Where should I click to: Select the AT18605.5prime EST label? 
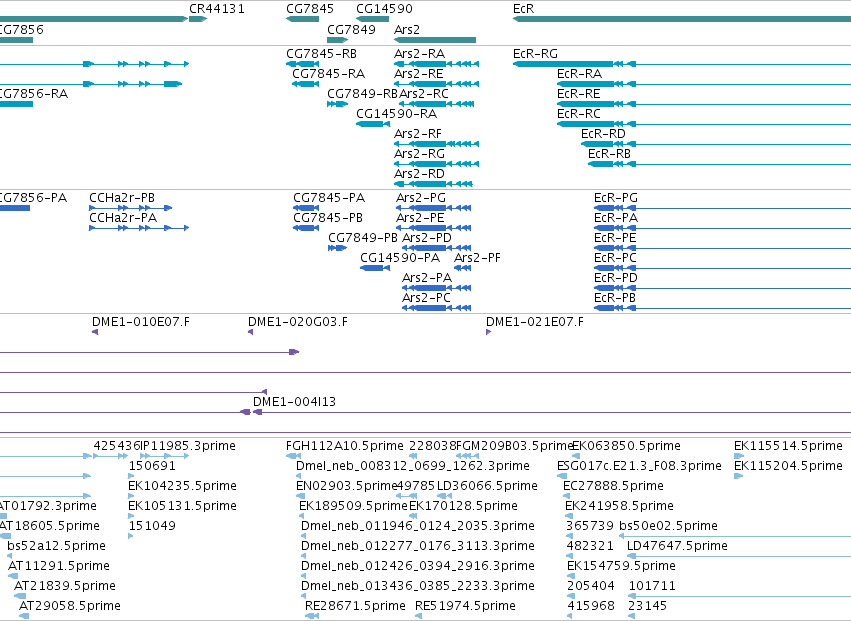coord(50,527)
